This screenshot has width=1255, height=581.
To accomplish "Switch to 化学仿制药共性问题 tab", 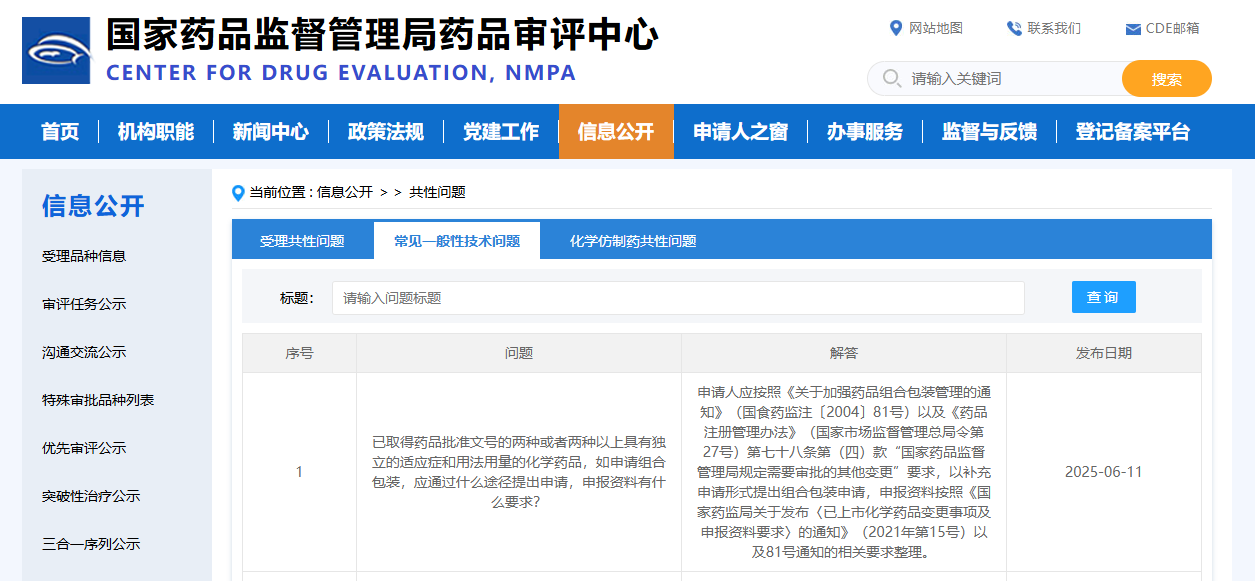I will tap(633, 241).
